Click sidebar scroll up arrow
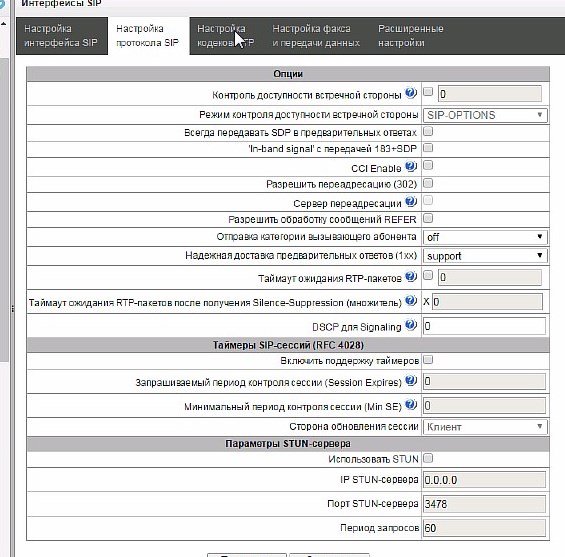 tap(4, 24)
